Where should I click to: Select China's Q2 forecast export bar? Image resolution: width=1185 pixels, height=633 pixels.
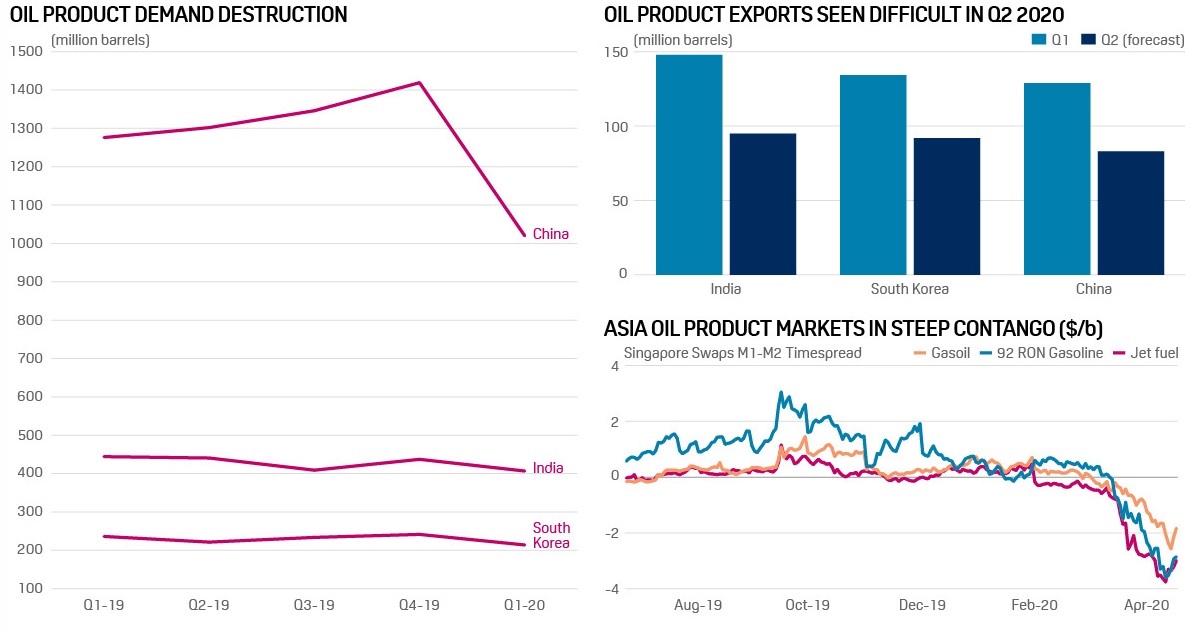pyautogui.click(x=1130, y=212)
